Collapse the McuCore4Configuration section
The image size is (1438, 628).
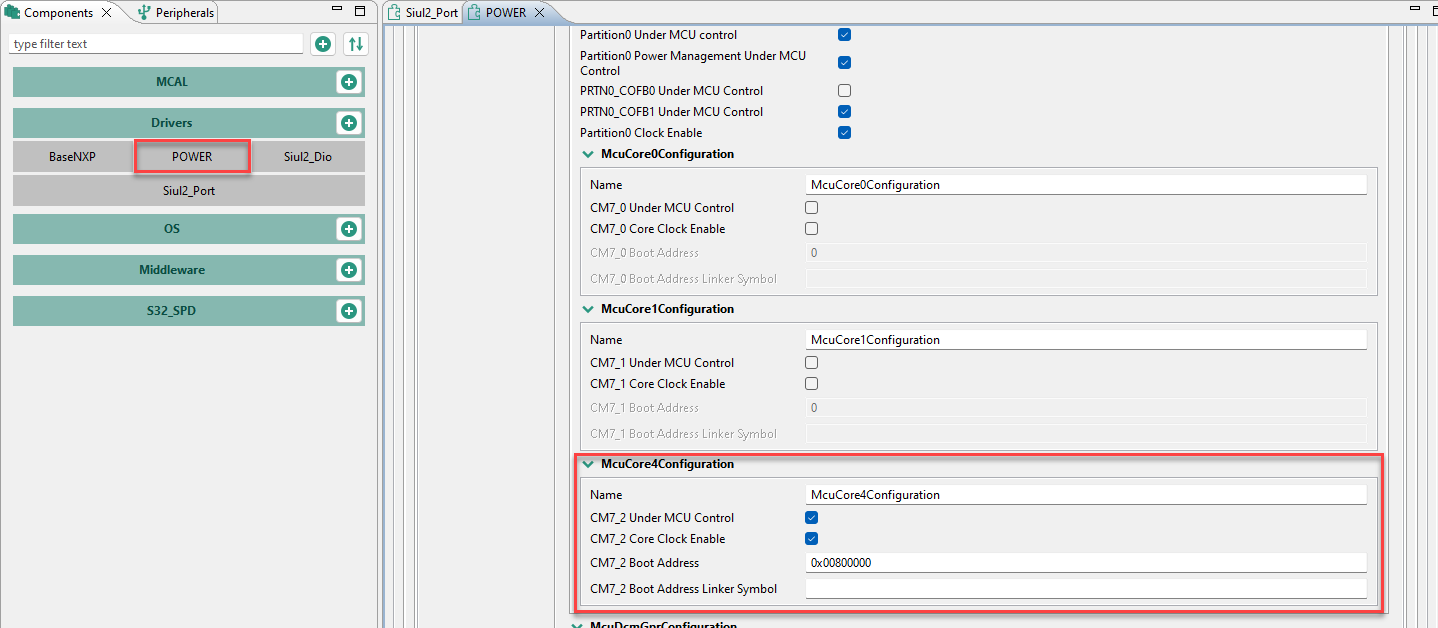click(x=587, y=464)
